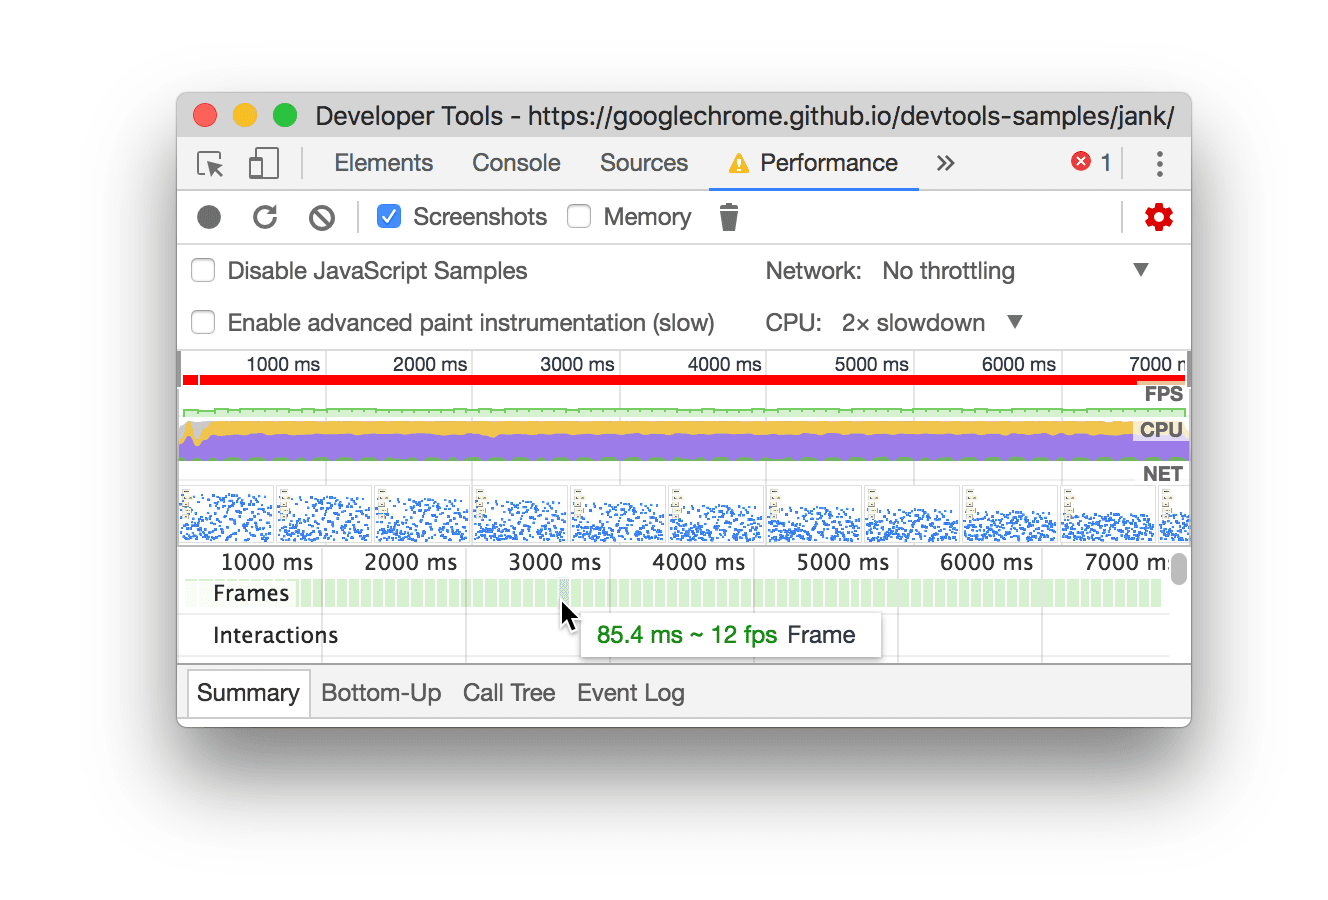1328x900 pixels.
Task: Select the inspect element cursor tool
Action: click(x=210, y=163)
